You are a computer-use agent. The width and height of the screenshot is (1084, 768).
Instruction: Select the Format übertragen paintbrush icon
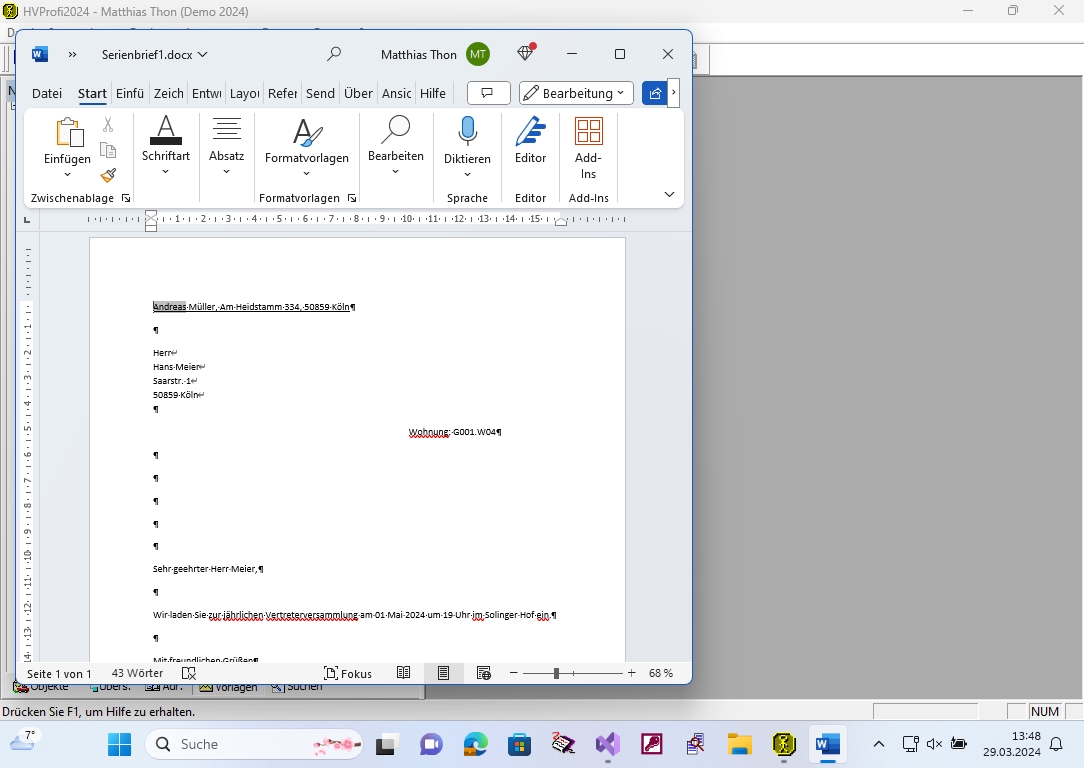pyautogui.click(x=108, y=175)
